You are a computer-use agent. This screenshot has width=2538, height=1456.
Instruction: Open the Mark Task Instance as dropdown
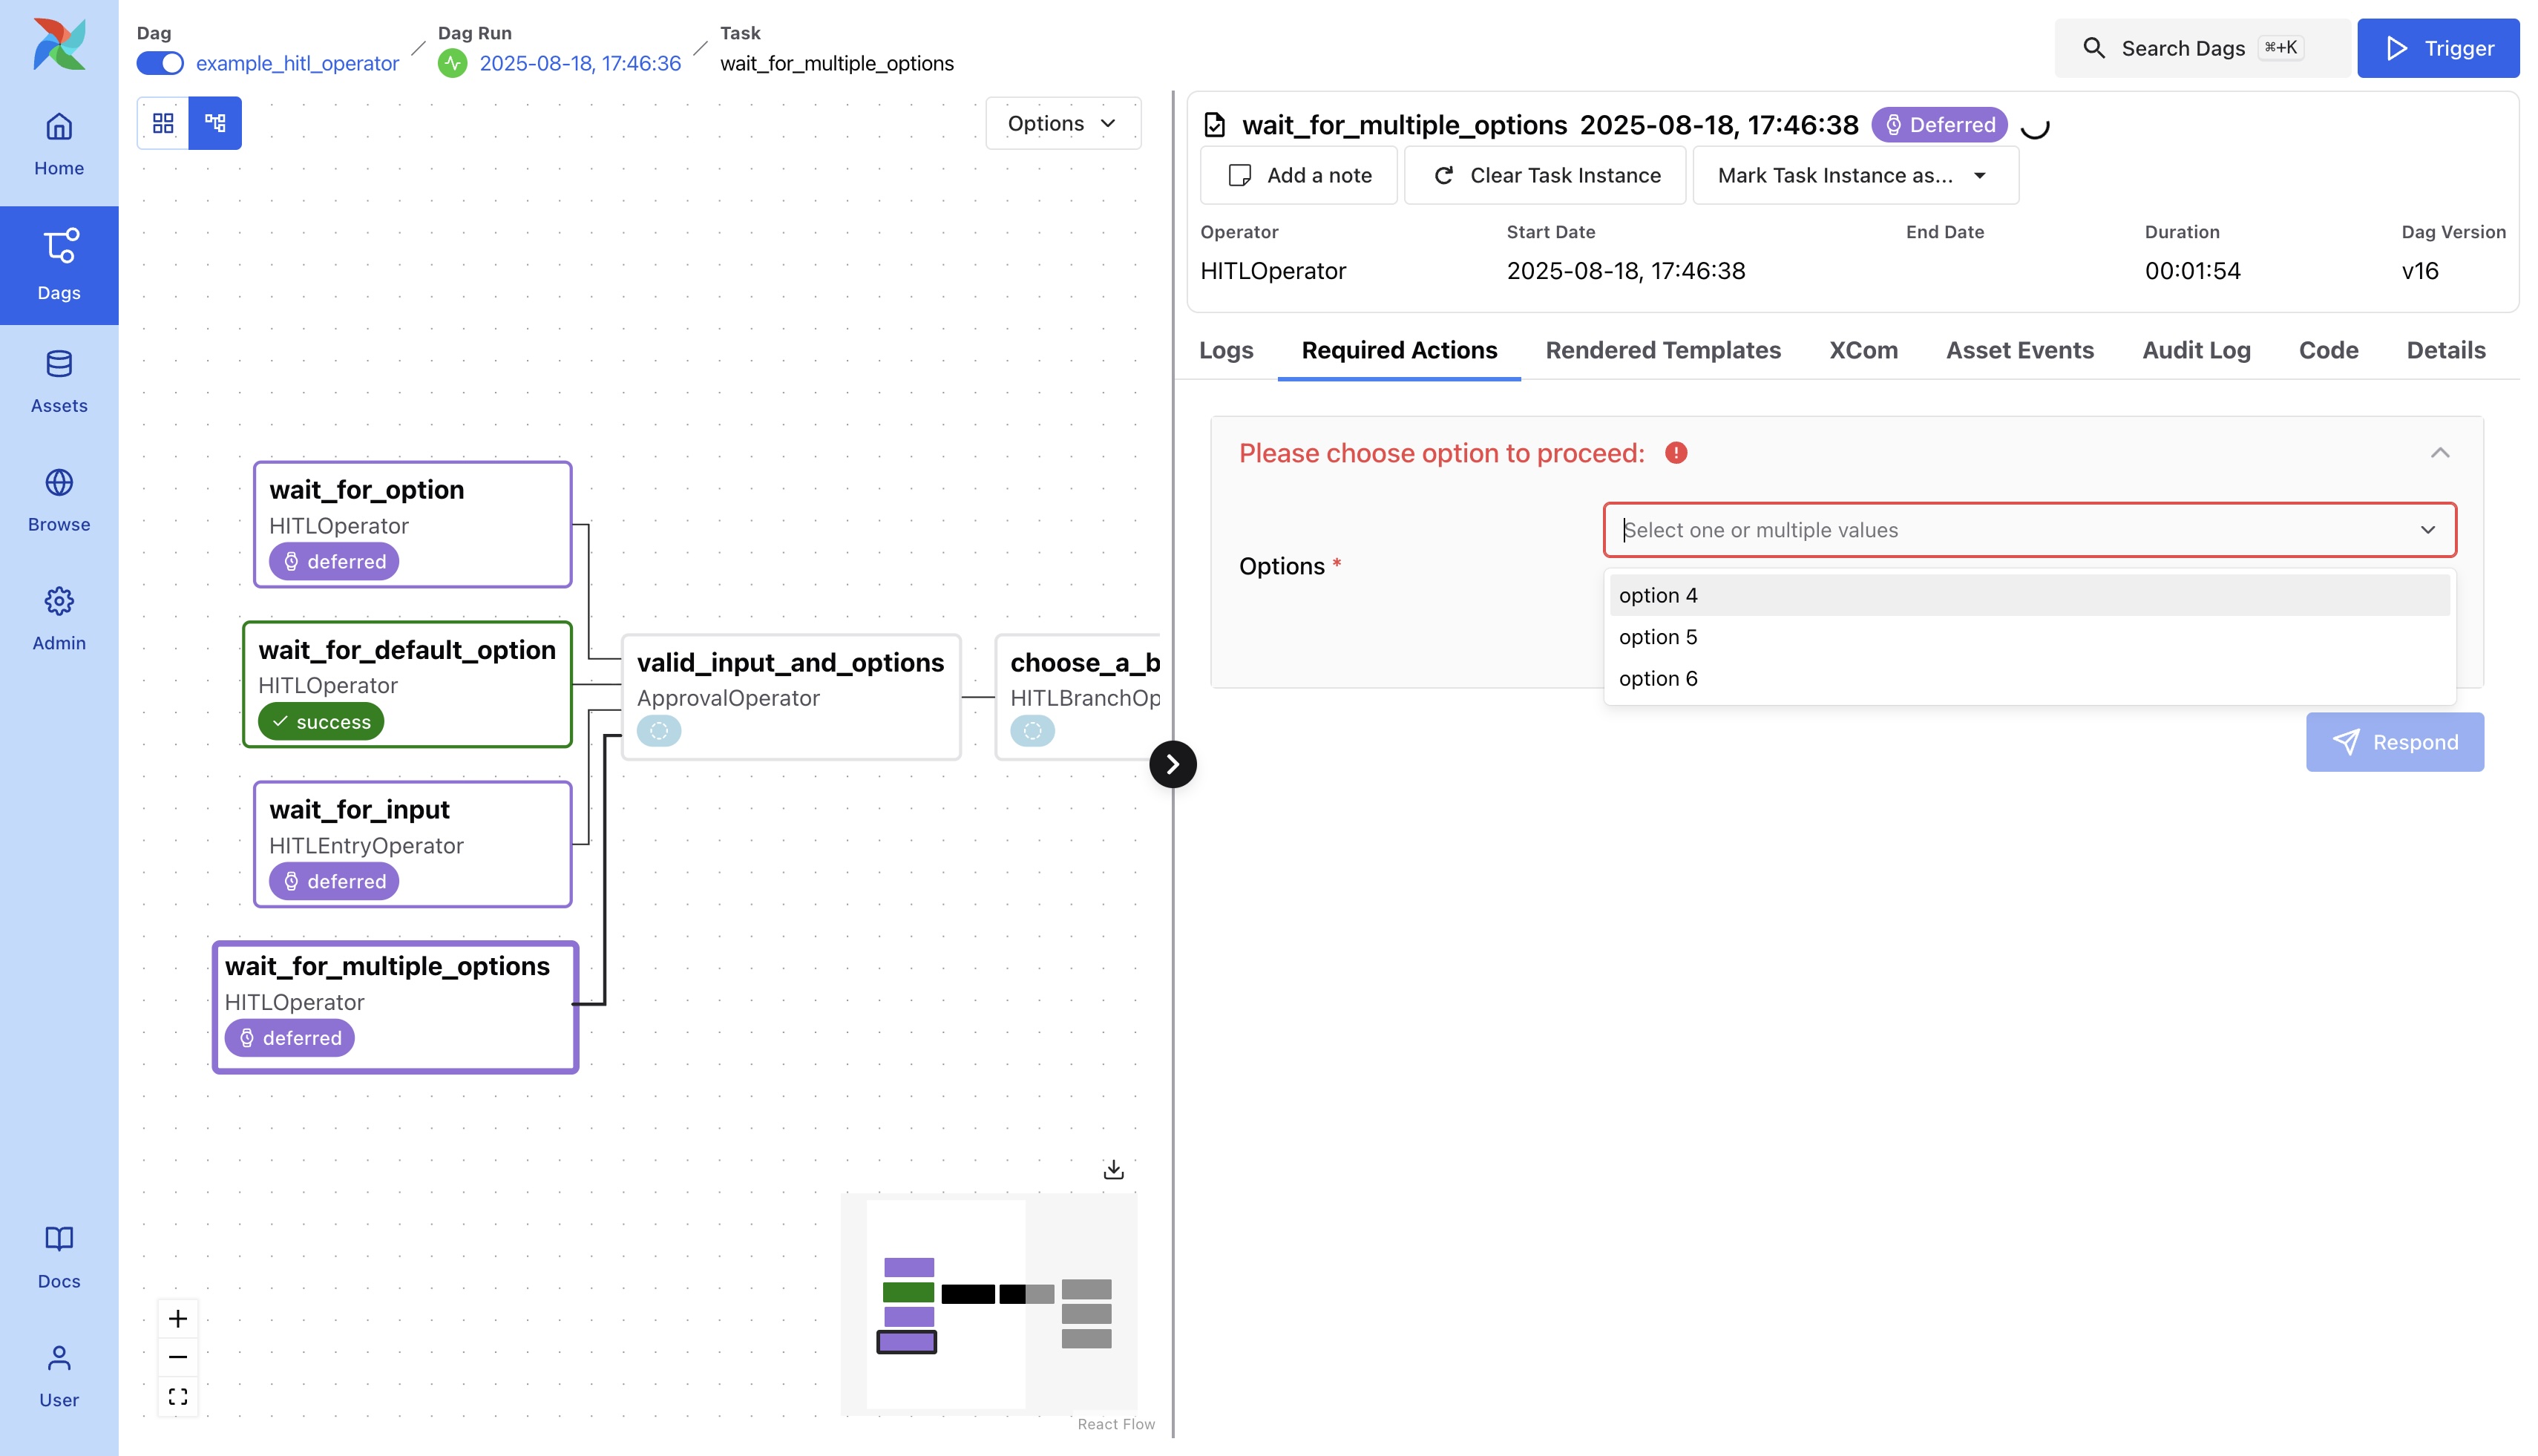pyautogui.click(x=1855, y=175)
